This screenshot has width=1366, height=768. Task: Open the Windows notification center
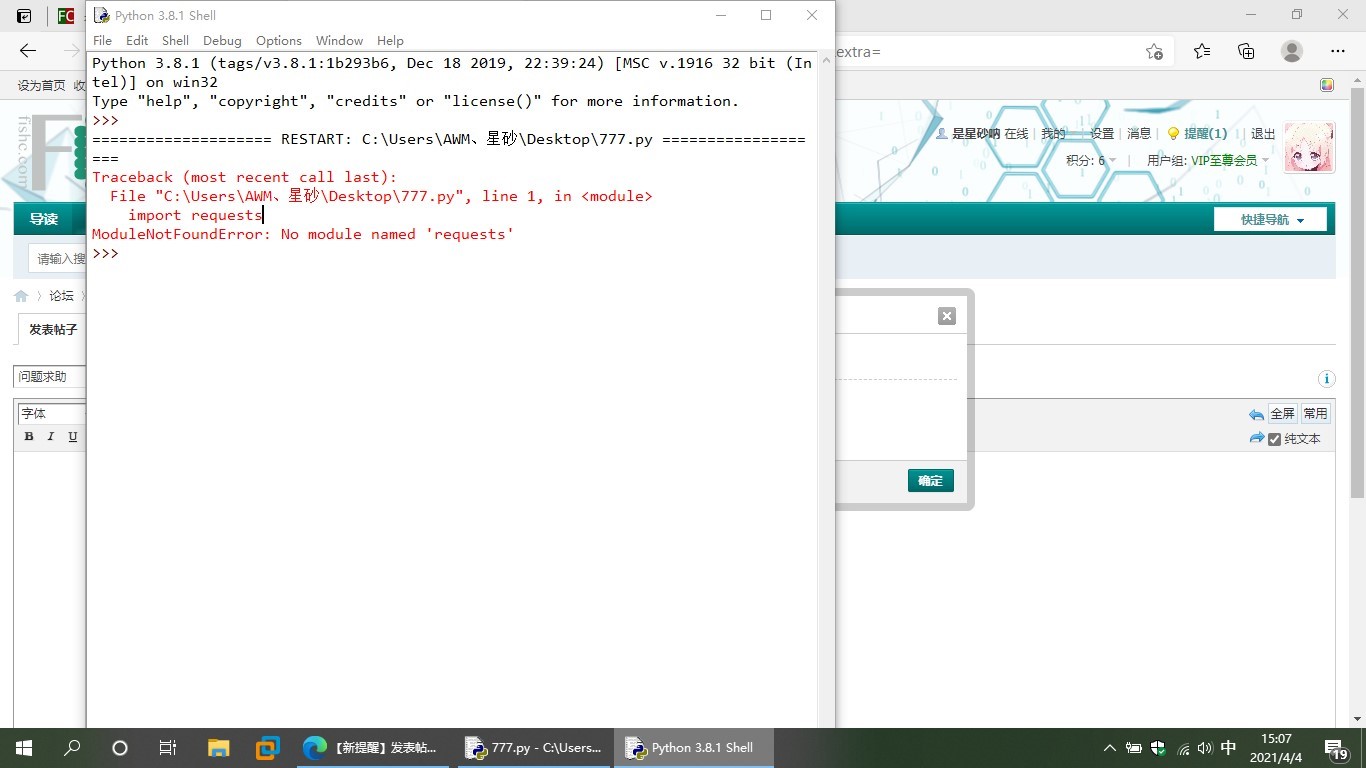(x=1337, y=748)
